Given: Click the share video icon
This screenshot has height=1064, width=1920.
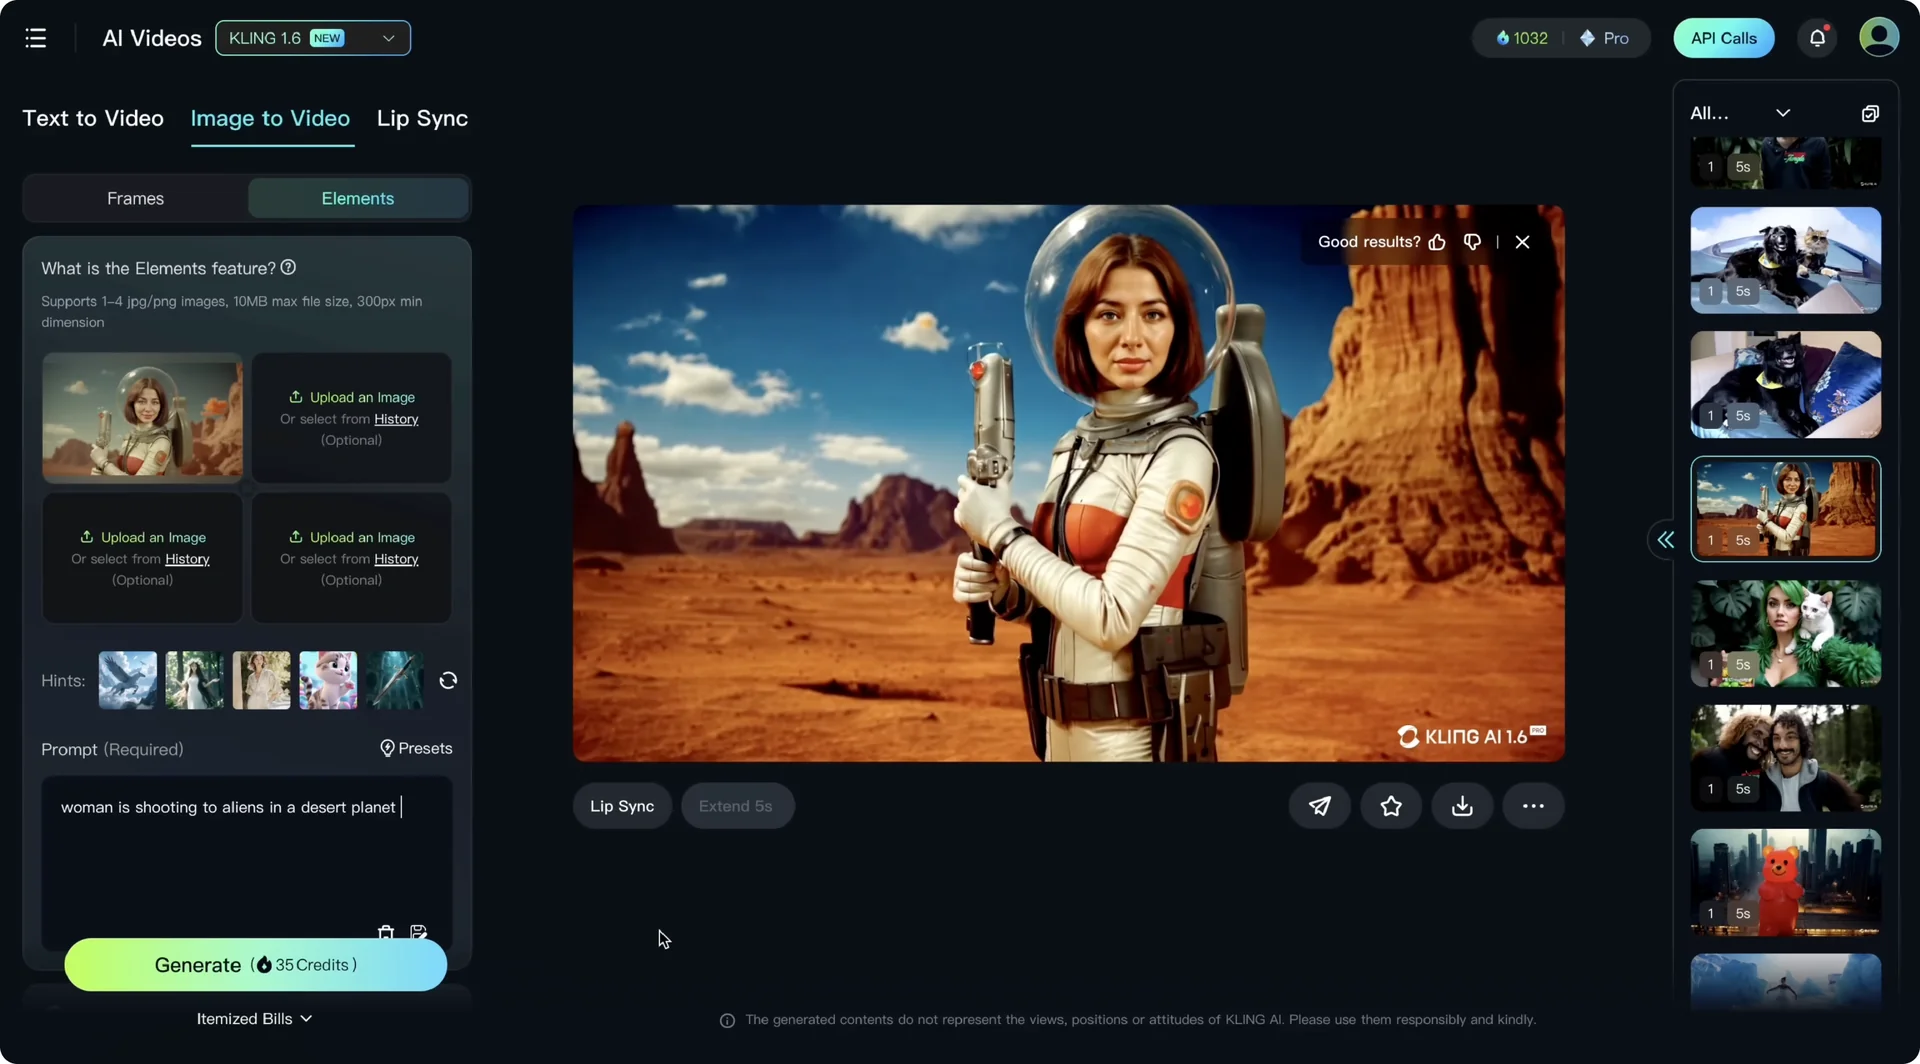Looking at the screenshot, I should coord(1319,805).
